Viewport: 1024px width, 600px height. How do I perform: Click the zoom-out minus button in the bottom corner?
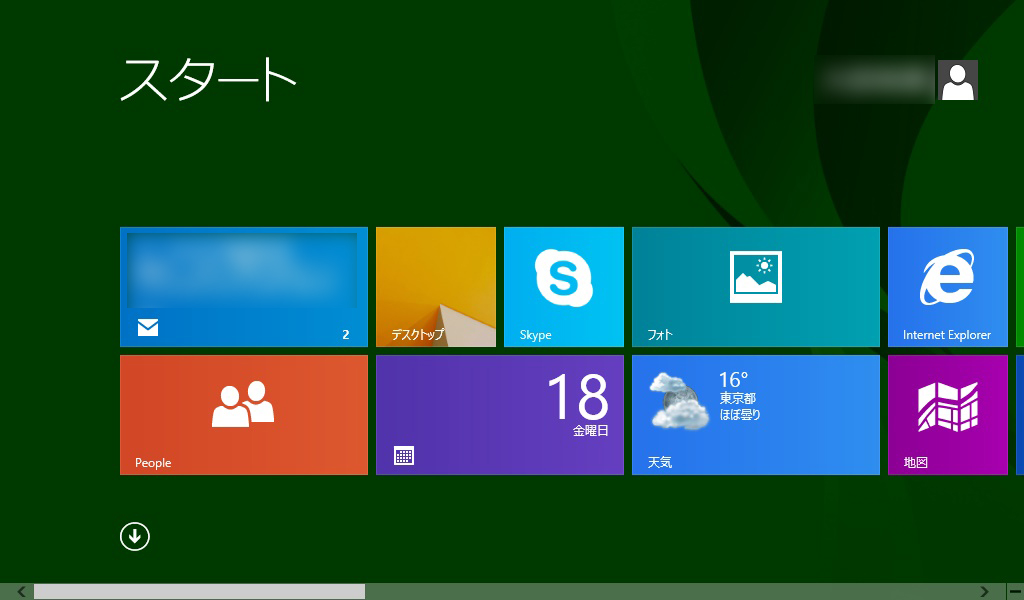[x=1015, y=592]
